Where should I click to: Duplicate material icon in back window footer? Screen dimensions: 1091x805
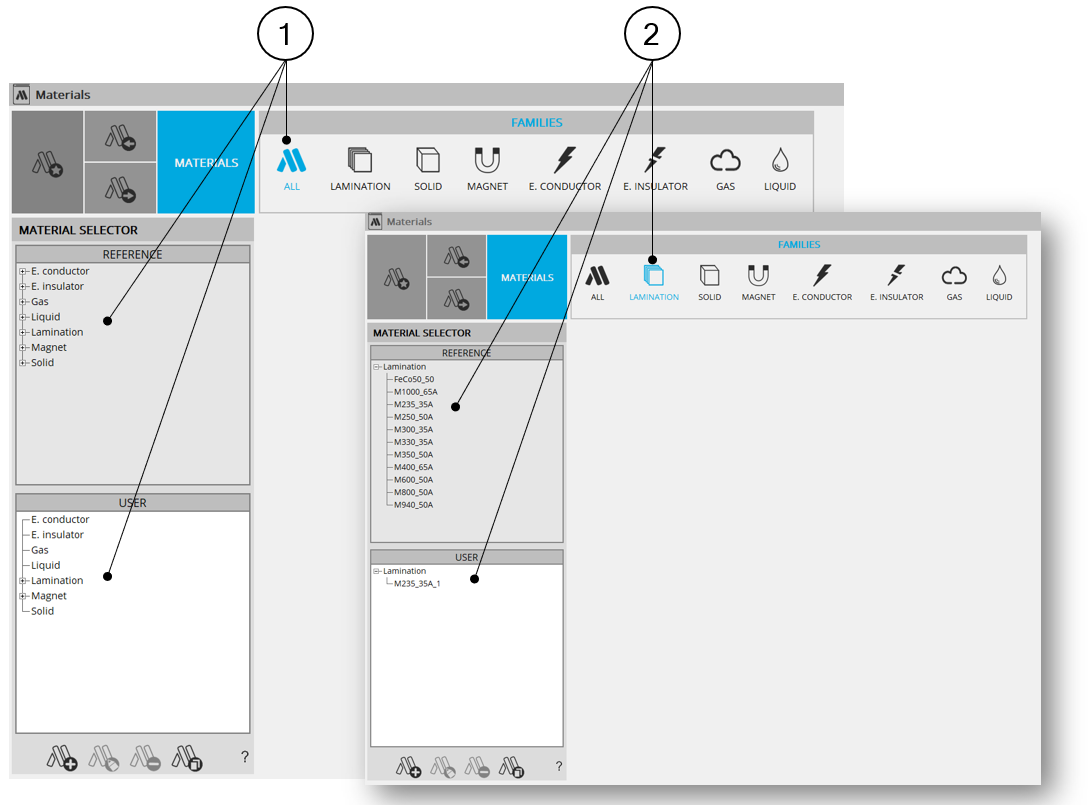click(187, 758)
